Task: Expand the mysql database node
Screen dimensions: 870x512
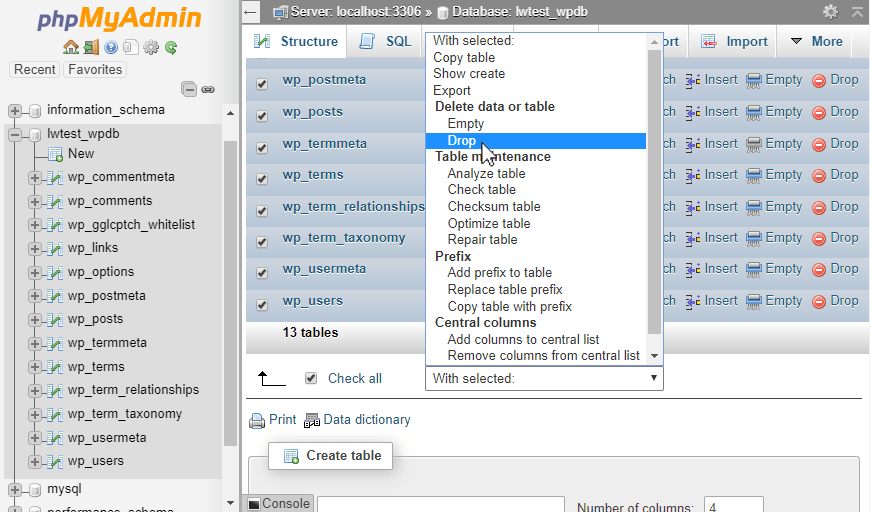Action: 15,490
